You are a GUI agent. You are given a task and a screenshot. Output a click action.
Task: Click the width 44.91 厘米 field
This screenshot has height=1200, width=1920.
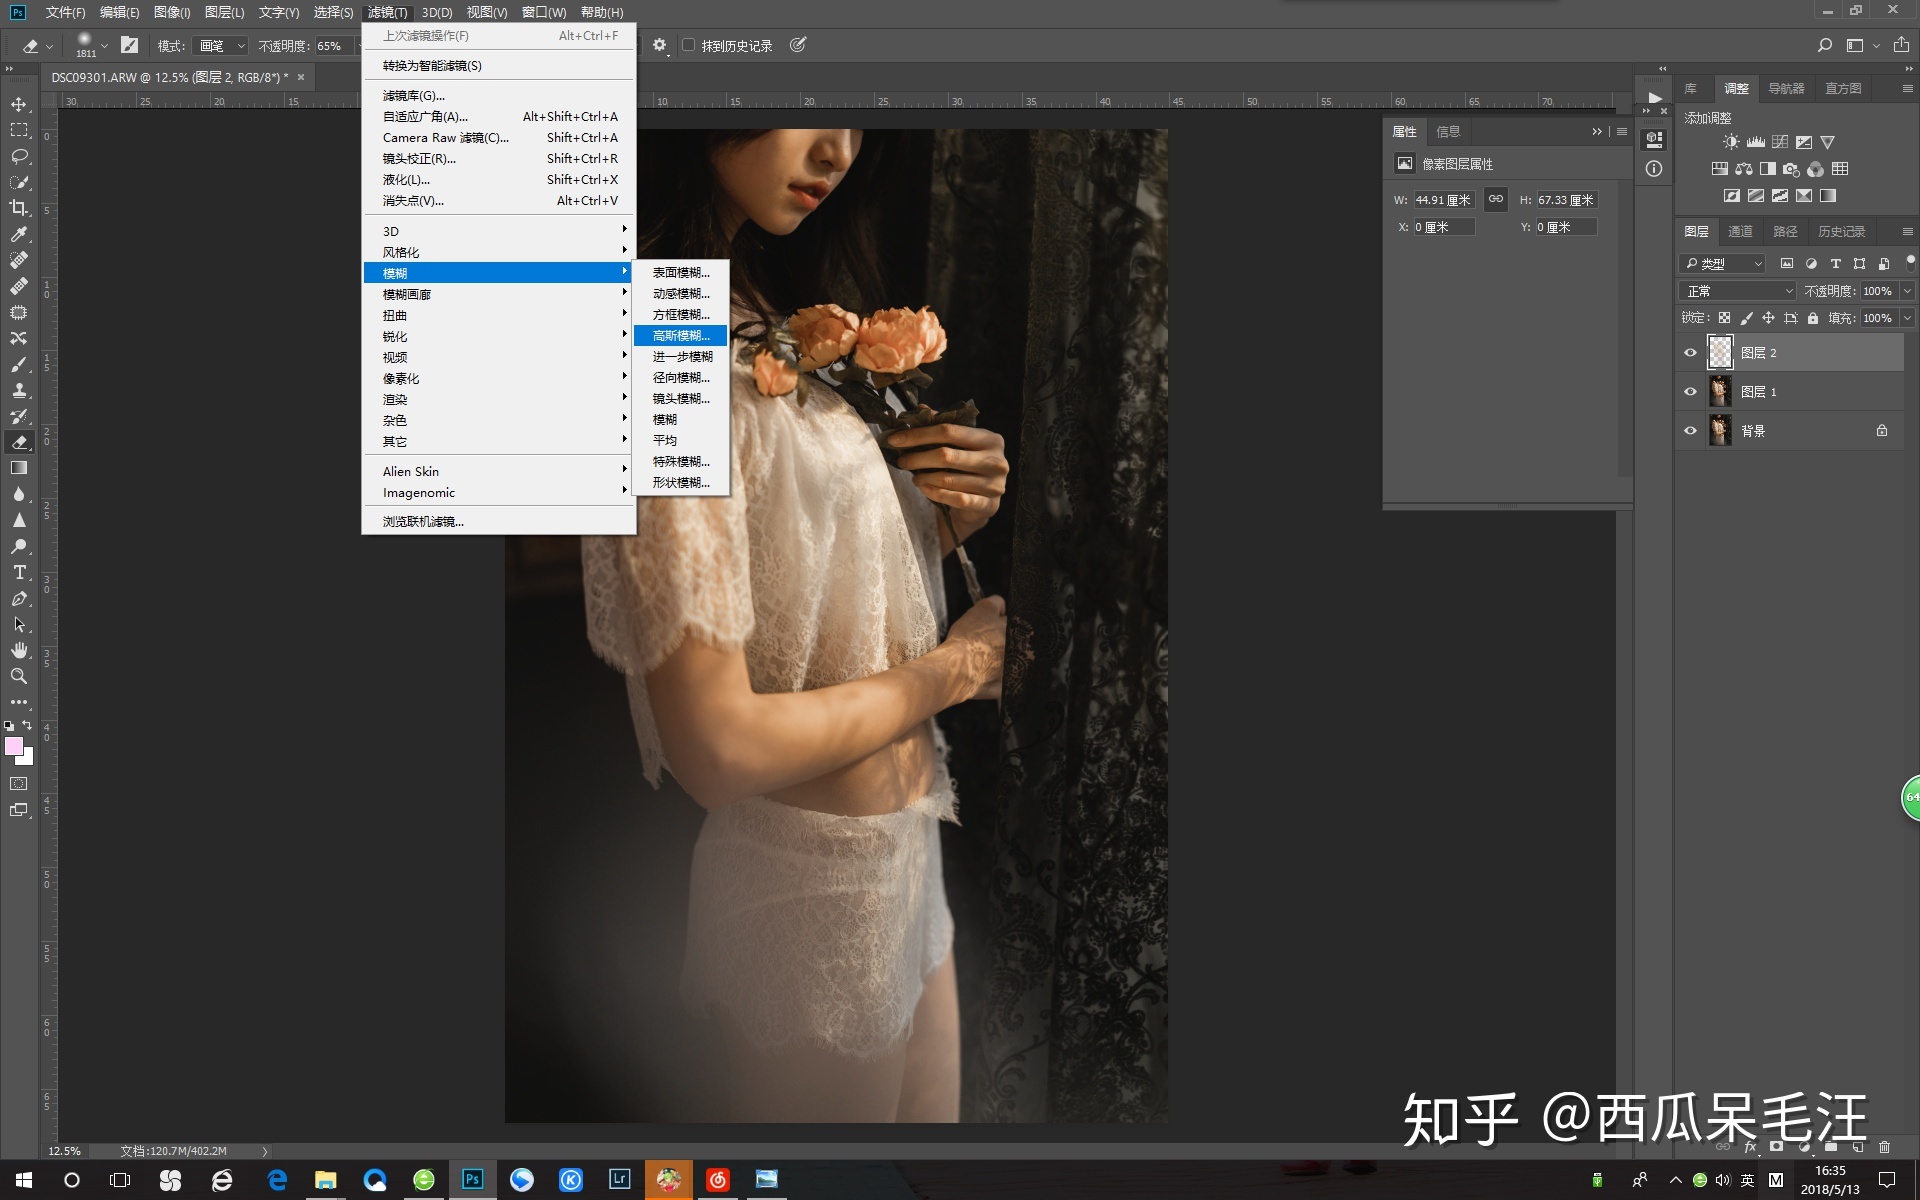click(1443, 200)
